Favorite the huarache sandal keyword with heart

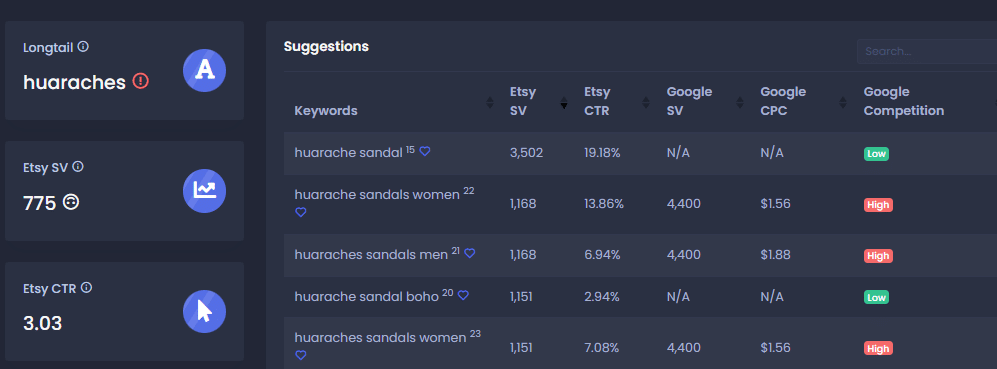pos(425,151)
